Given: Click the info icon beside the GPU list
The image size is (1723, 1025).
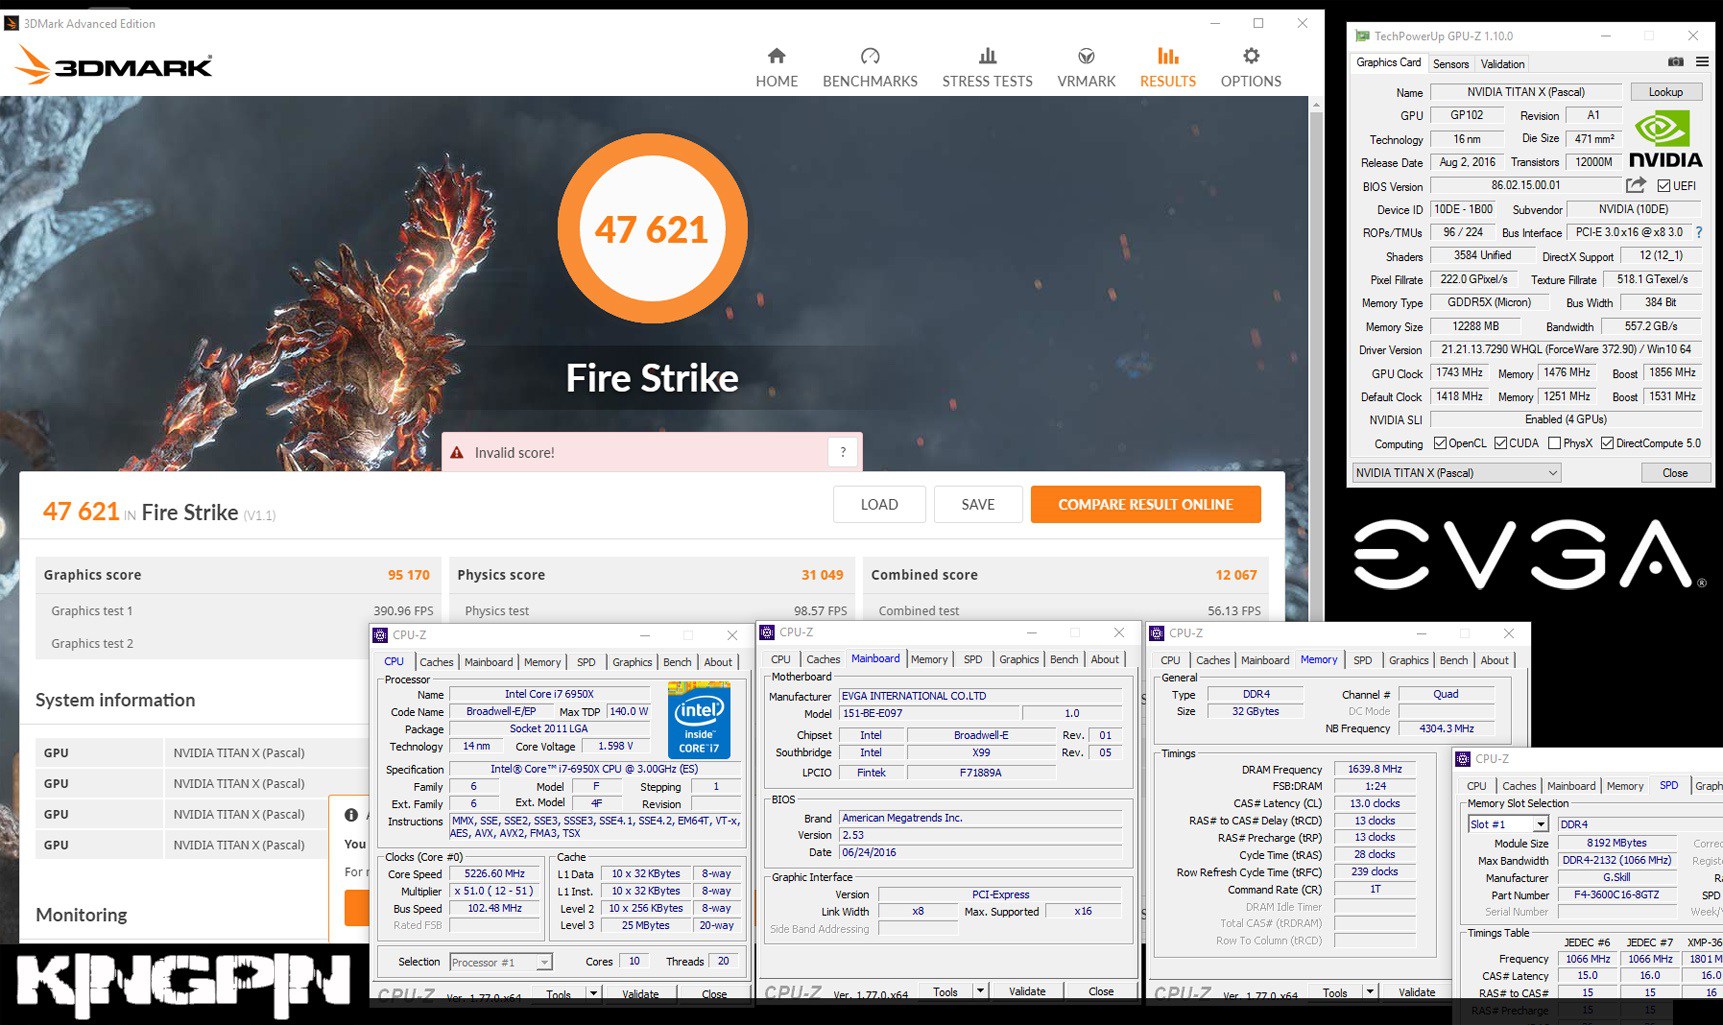Looking at the screenshot, I should pyautogui.click(x=351, y=815).
